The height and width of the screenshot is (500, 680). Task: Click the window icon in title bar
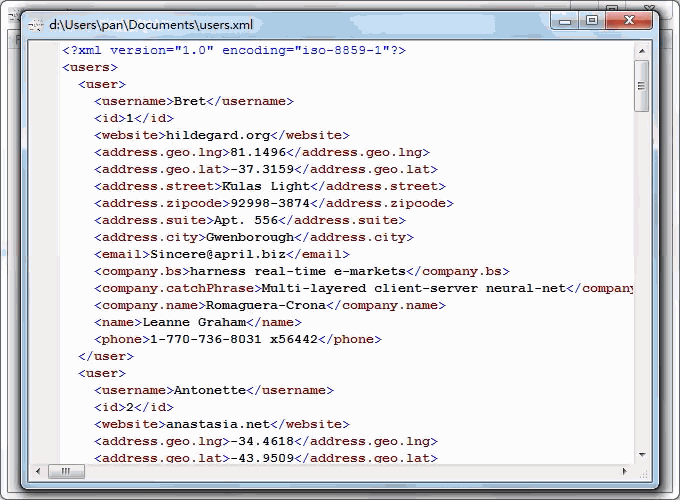(36, 20)
